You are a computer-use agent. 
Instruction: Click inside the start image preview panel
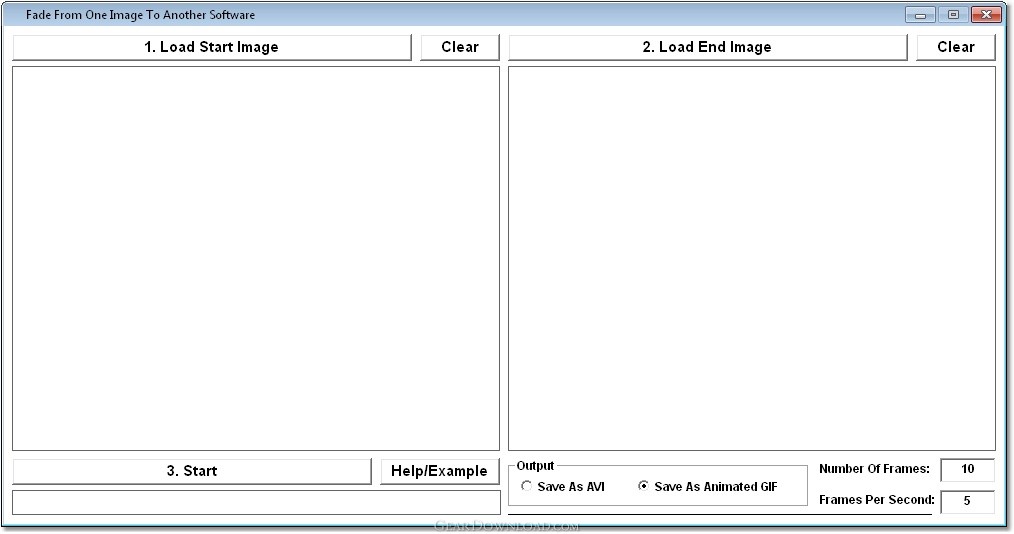(x=256, y=258)
